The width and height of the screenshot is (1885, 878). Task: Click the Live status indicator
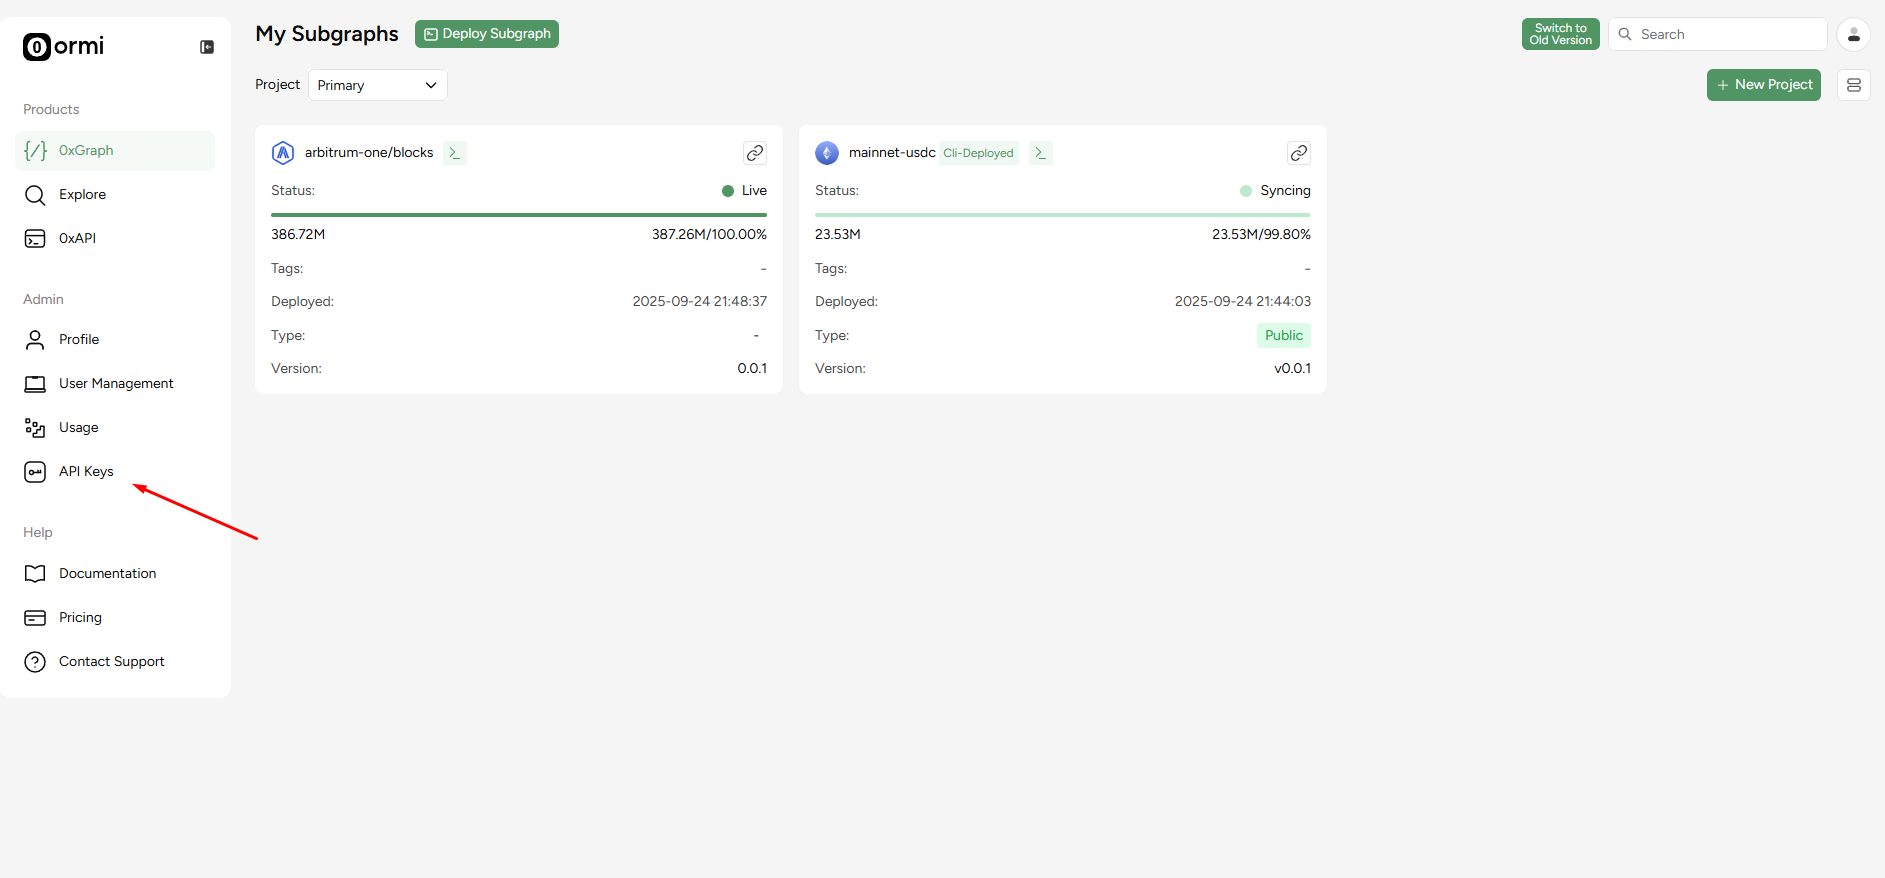[744, 191]
